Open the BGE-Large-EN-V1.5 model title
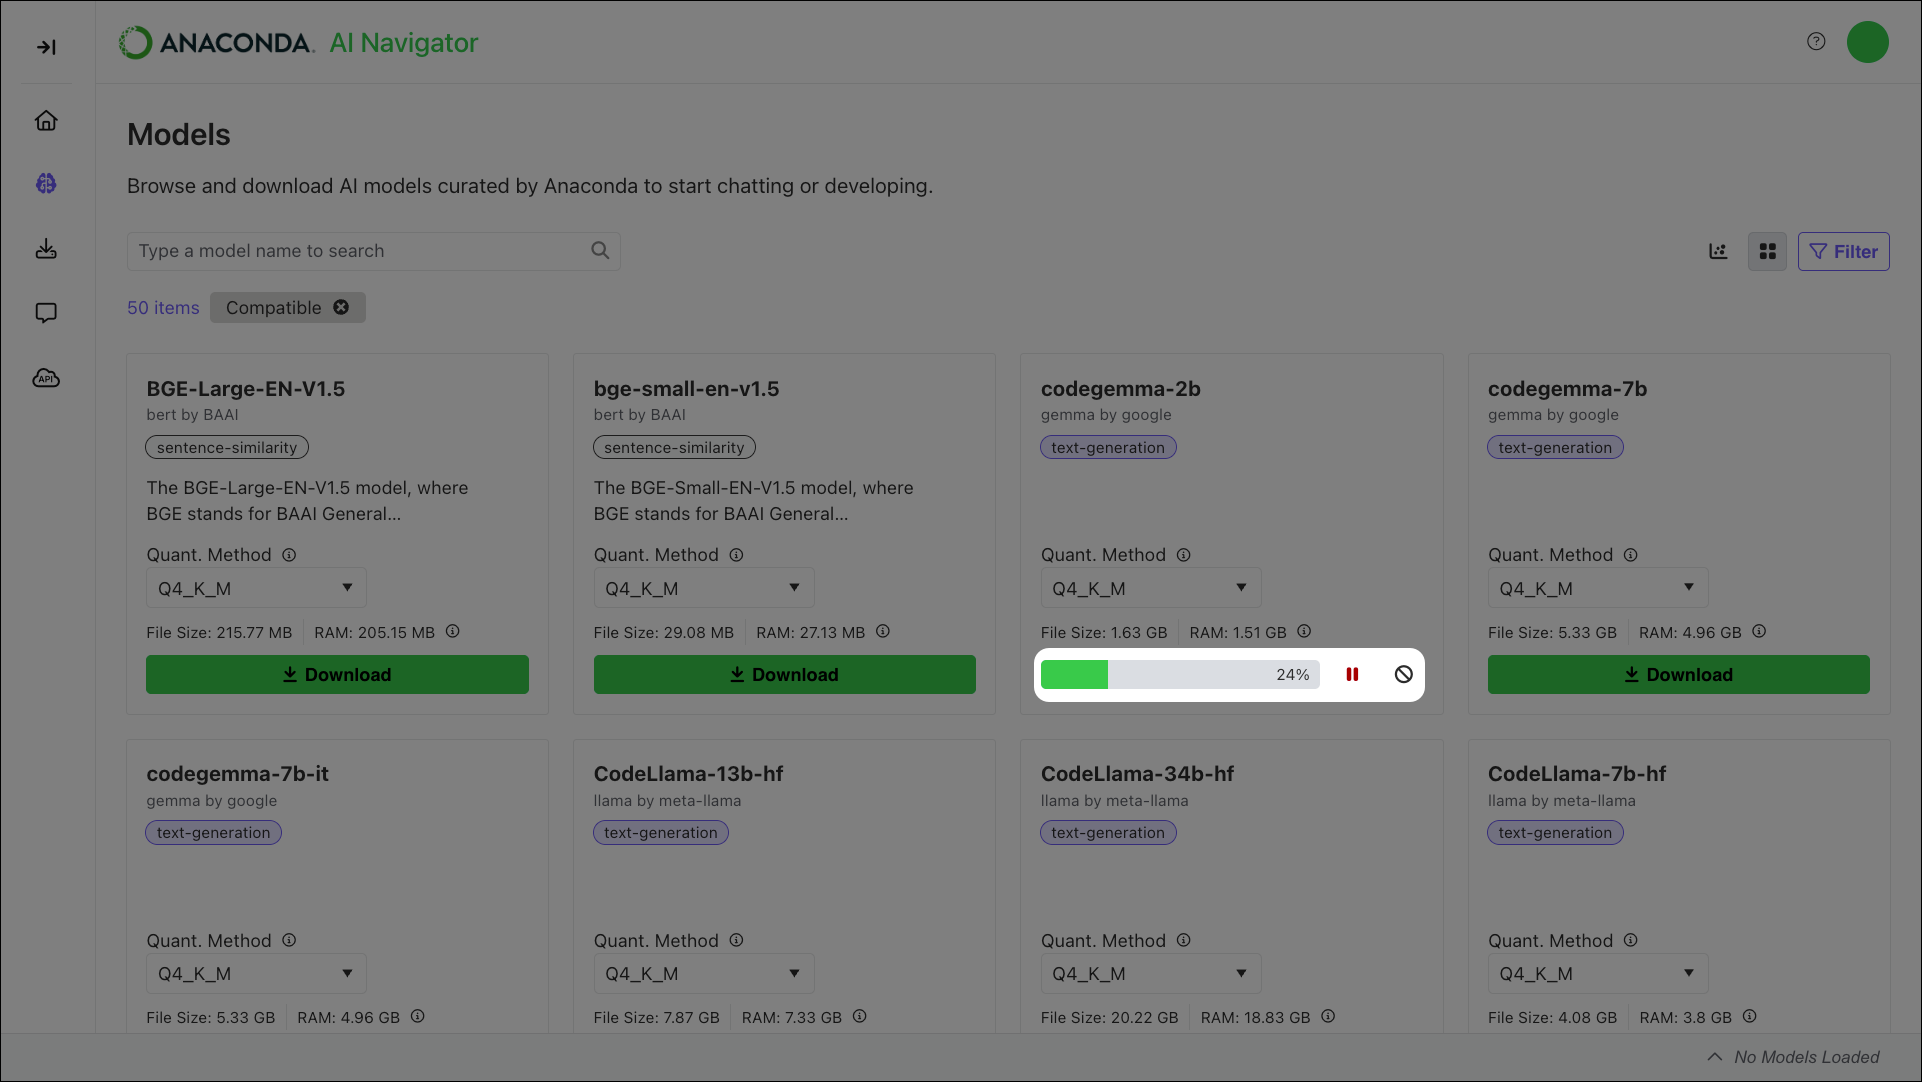 (246, 389)
